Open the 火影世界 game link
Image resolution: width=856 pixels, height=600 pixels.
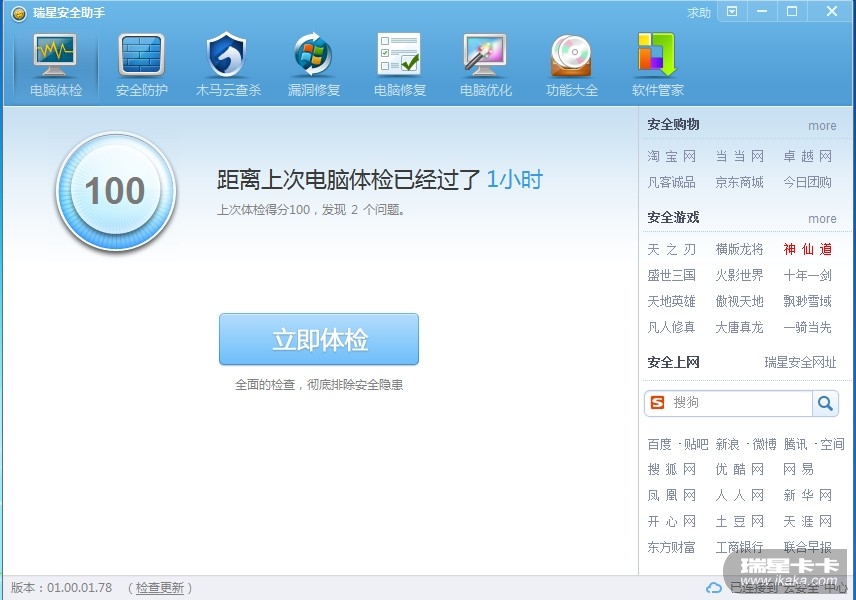tap(739, 275)
